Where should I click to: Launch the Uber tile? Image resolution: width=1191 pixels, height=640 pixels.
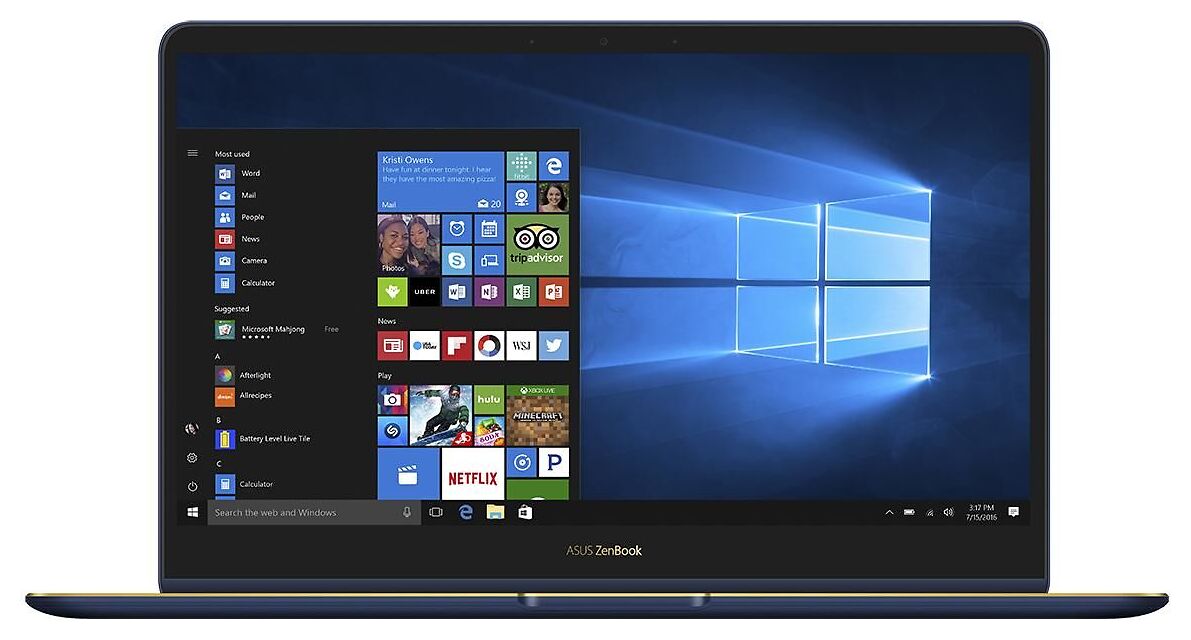click(425, 292)
